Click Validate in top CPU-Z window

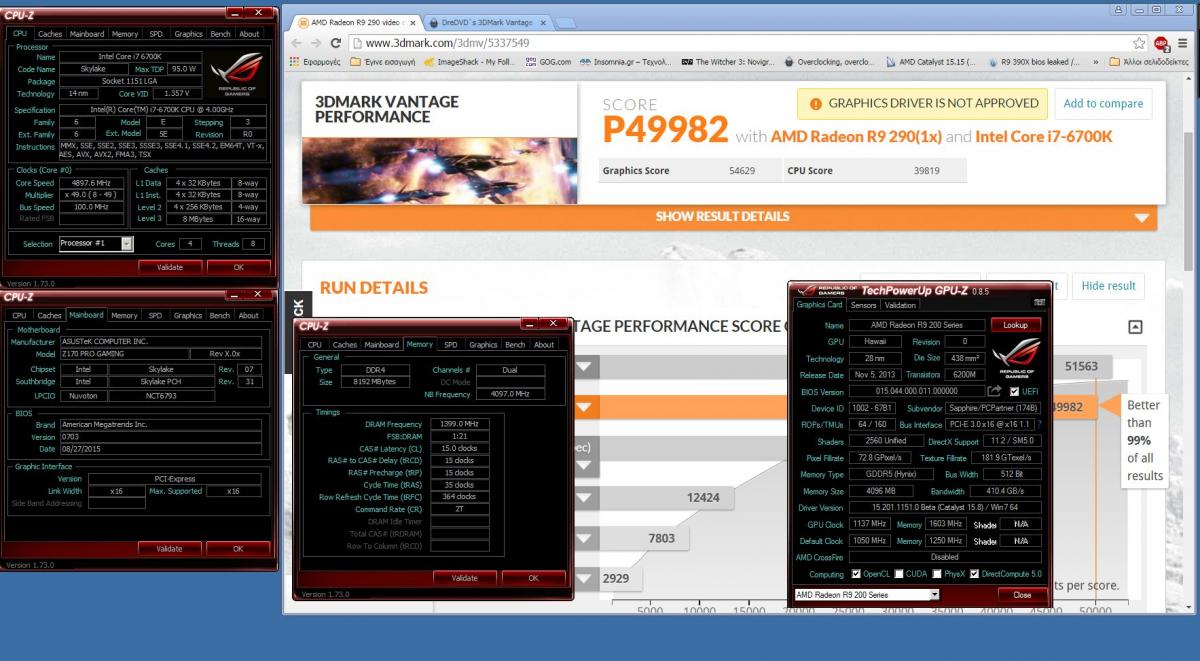point(169,268)
